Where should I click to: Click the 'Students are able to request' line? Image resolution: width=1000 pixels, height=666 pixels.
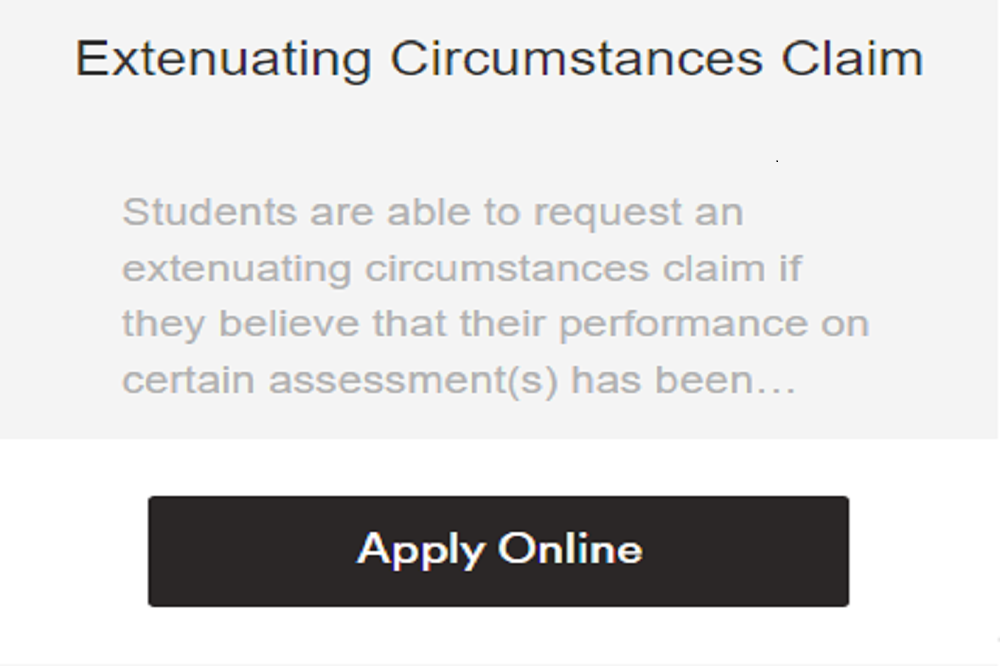pyautogui.click(x=432, y=213)
